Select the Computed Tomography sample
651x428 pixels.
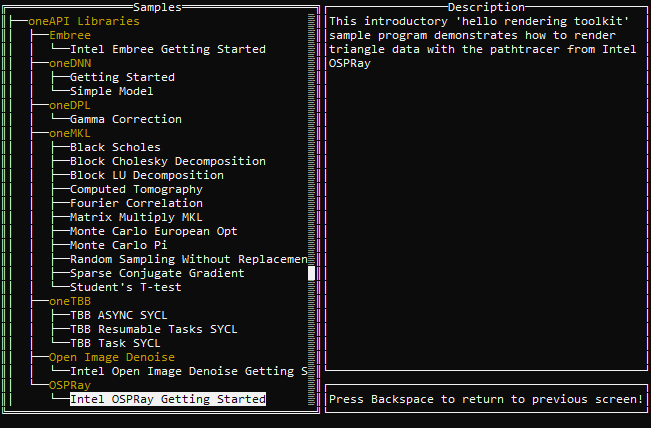click(x=136, y=189)
